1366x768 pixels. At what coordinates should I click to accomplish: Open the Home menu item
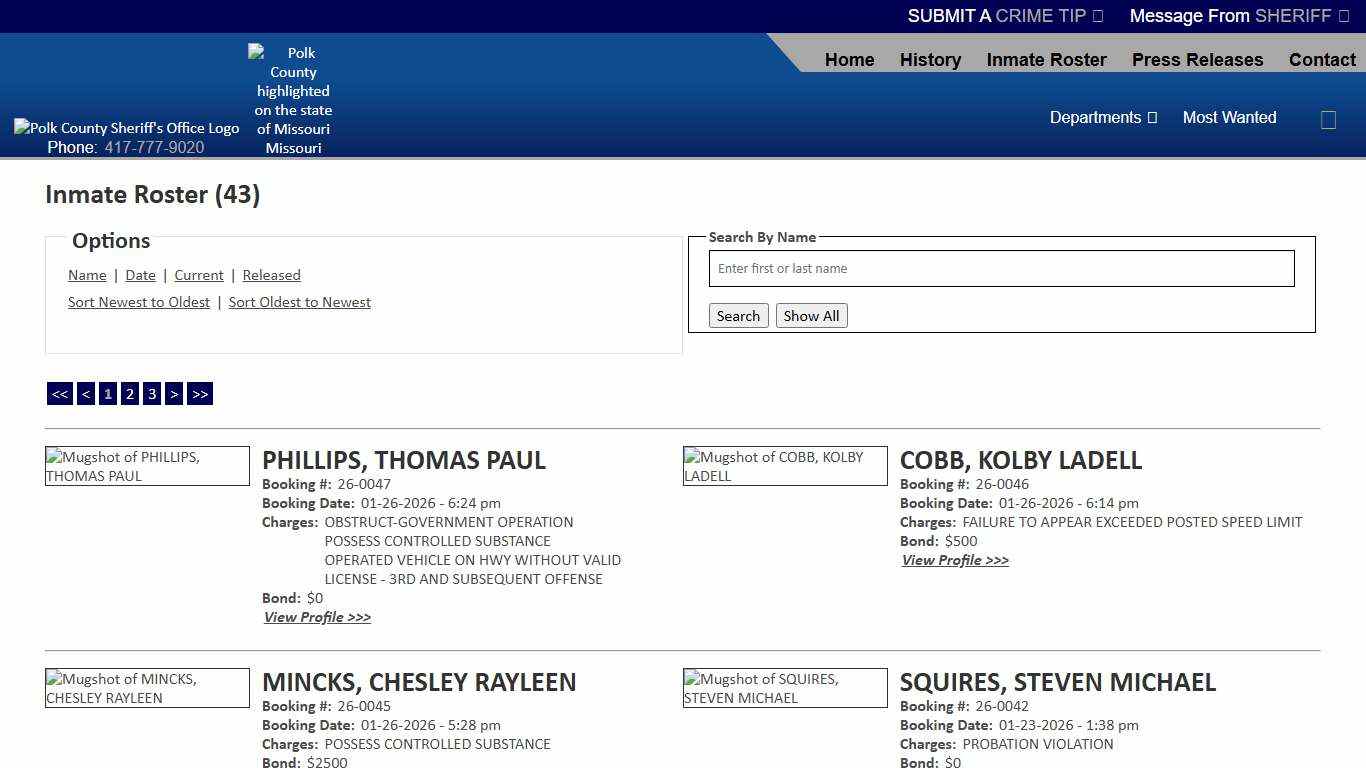coord(849,60)
